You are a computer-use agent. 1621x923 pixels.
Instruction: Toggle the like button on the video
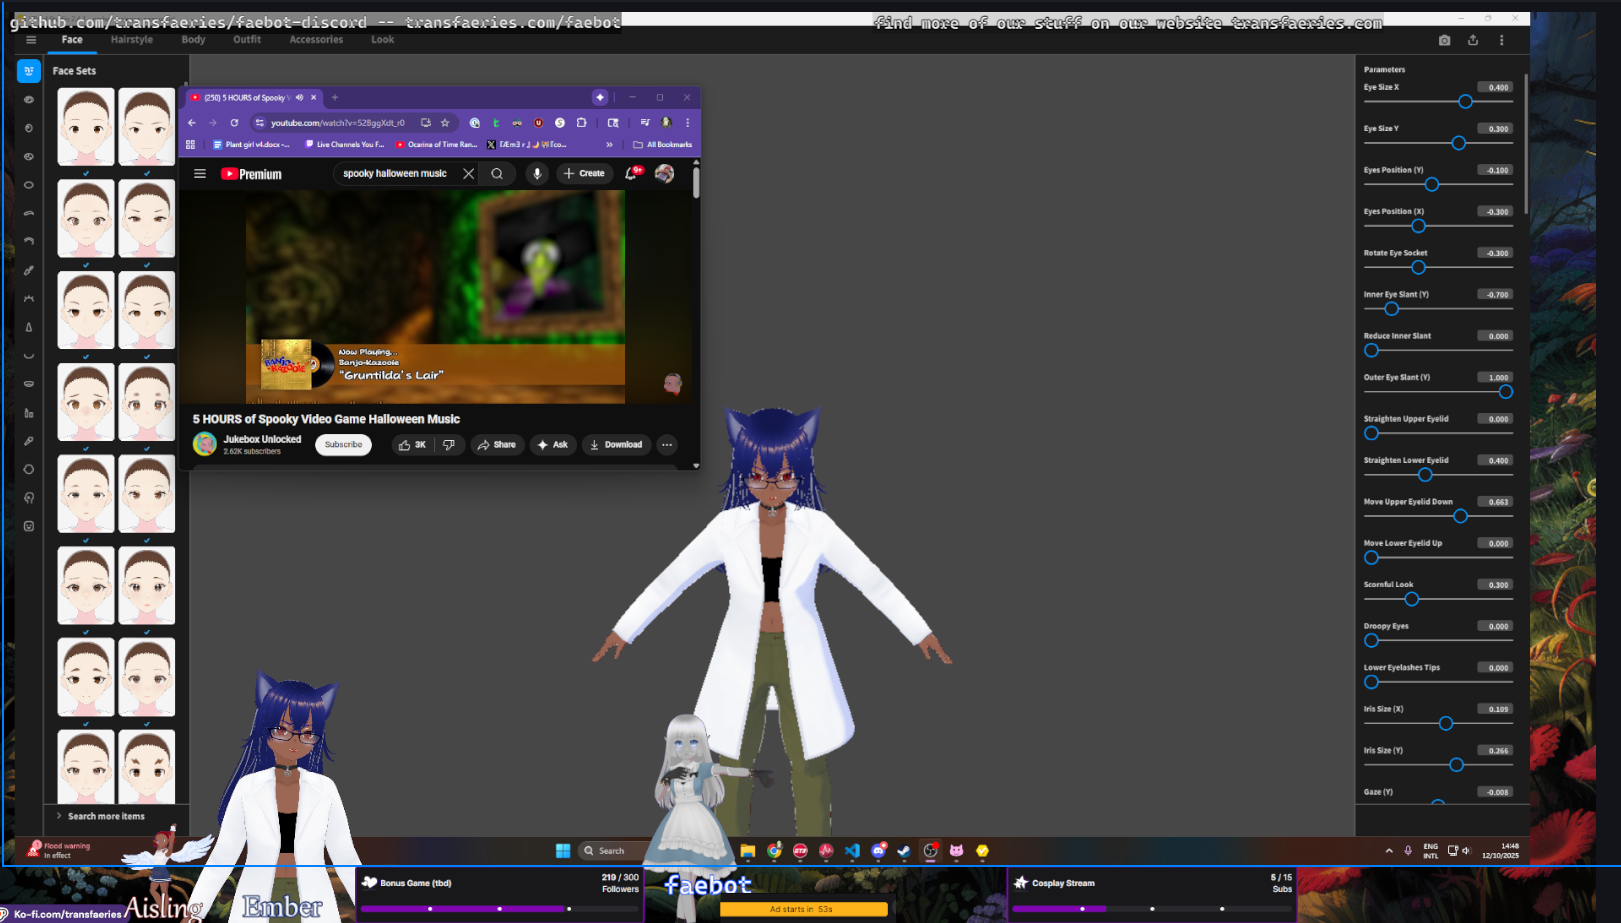click(x=411, y=445)
